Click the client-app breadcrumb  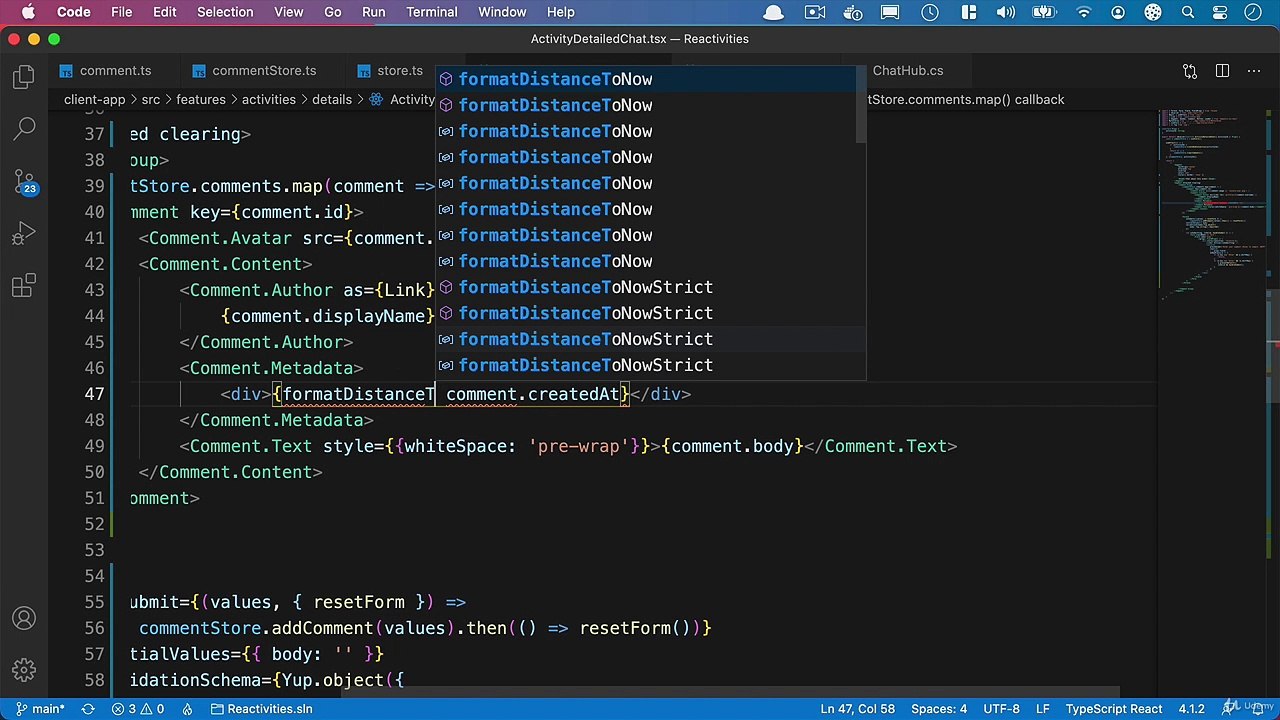(x=94, y=100)
